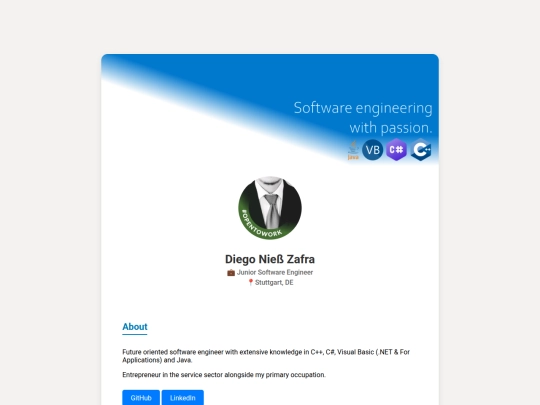Click the red location pin icon
Image resolution: width=540 pixels, height=405 pixels.
coord(250,283)
